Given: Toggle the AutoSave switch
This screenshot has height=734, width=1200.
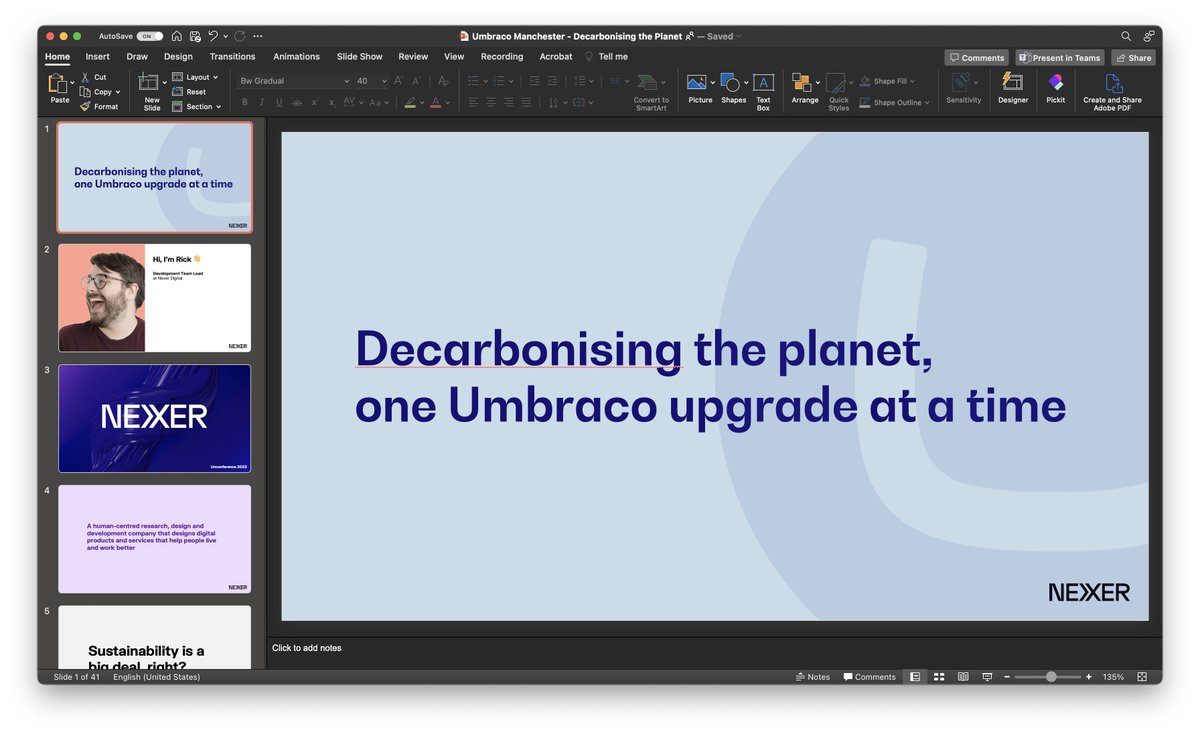Looking at the screenshot, I should (x=150, y=36).
